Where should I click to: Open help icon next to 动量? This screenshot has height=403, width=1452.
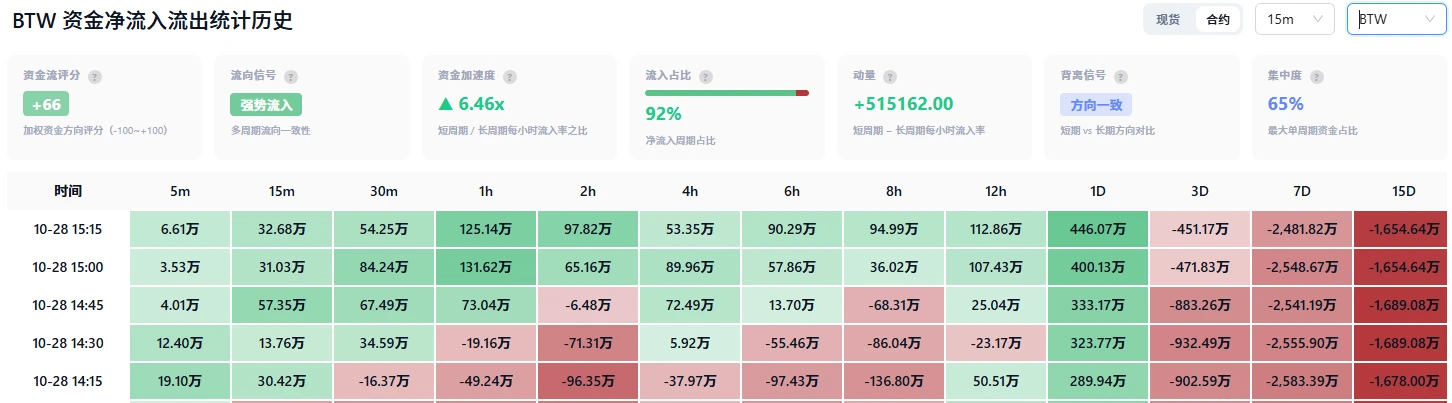click(x=890, y=76)
